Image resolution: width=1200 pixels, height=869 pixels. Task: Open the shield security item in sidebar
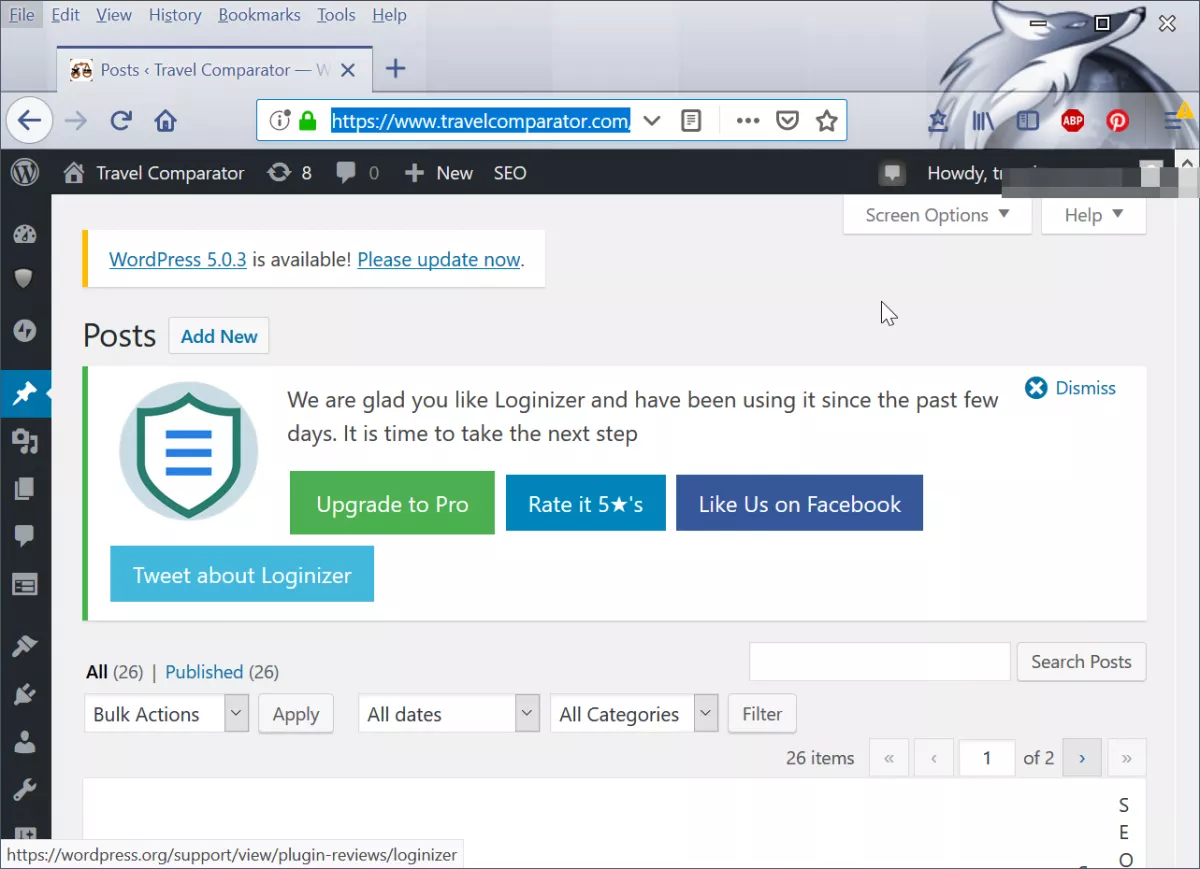point(25,279)
